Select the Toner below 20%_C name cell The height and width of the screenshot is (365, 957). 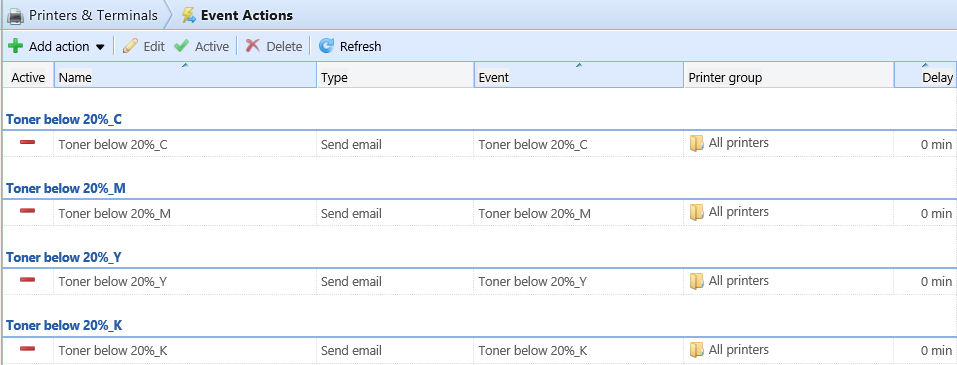pos(186,144)
